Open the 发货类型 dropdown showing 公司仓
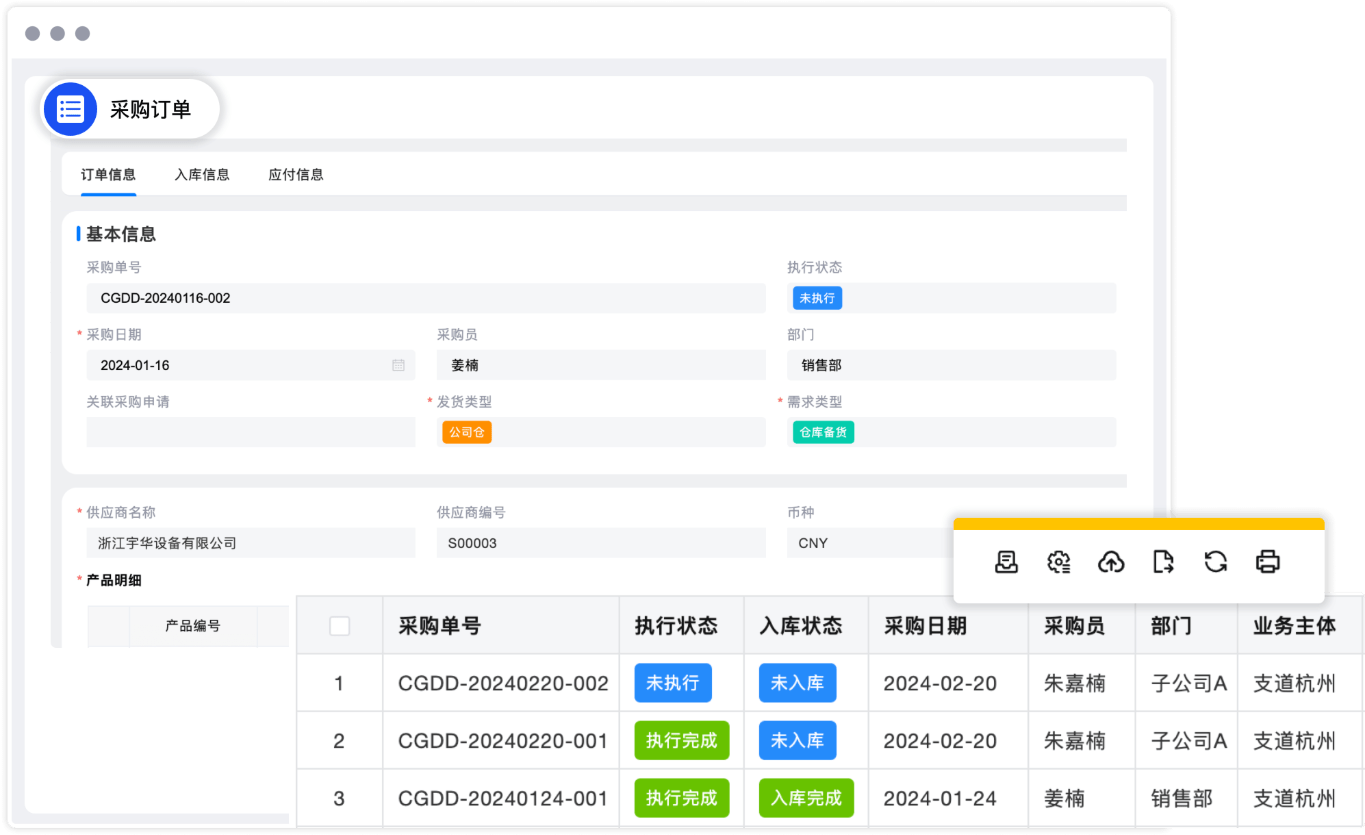The width and height of the screenshot is (1365, 835). pyautogui.click(x=600, y=432)
